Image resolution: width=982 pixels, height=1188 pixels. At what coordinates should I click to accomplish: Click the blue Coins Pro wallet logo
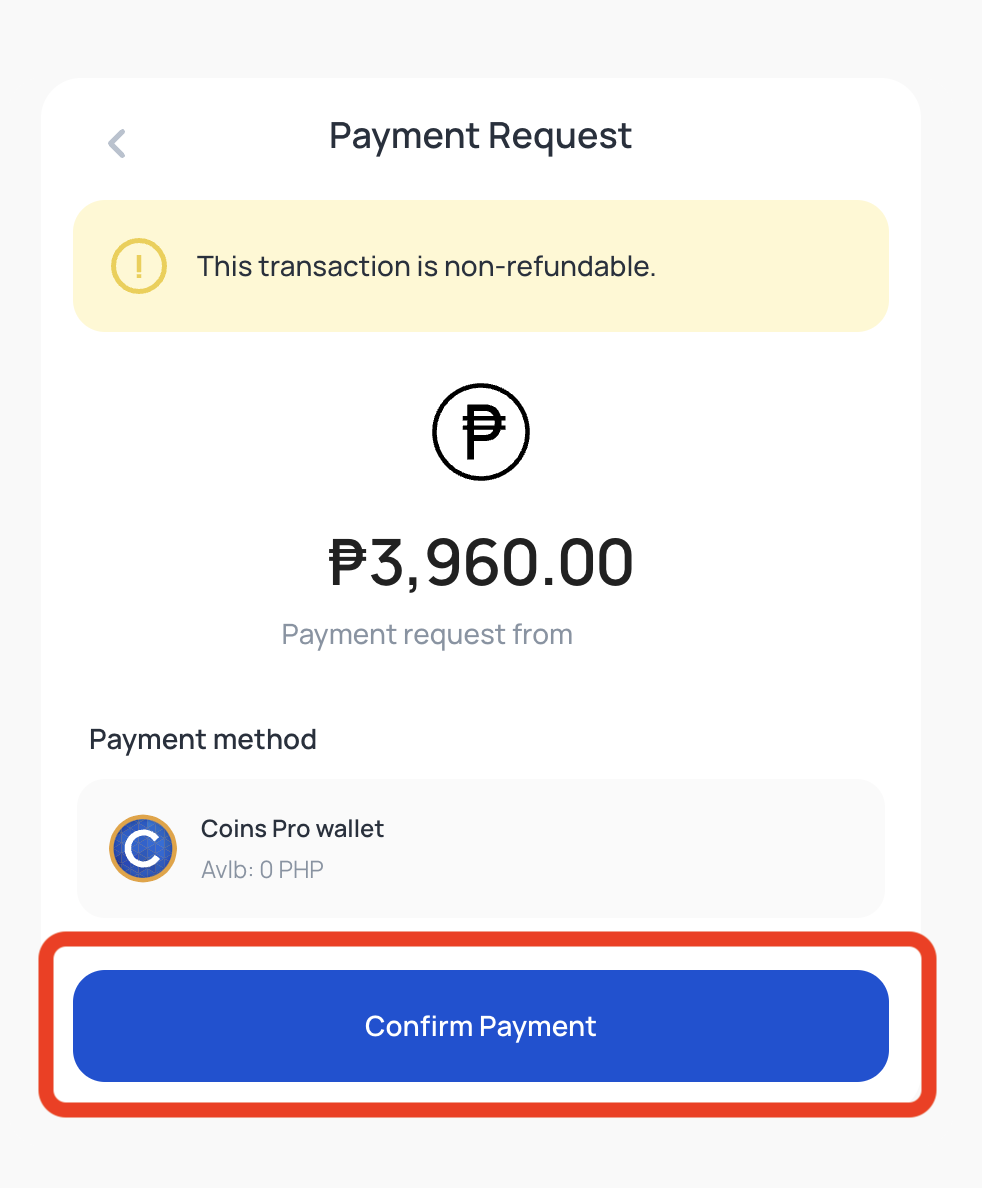click(143, 848)
